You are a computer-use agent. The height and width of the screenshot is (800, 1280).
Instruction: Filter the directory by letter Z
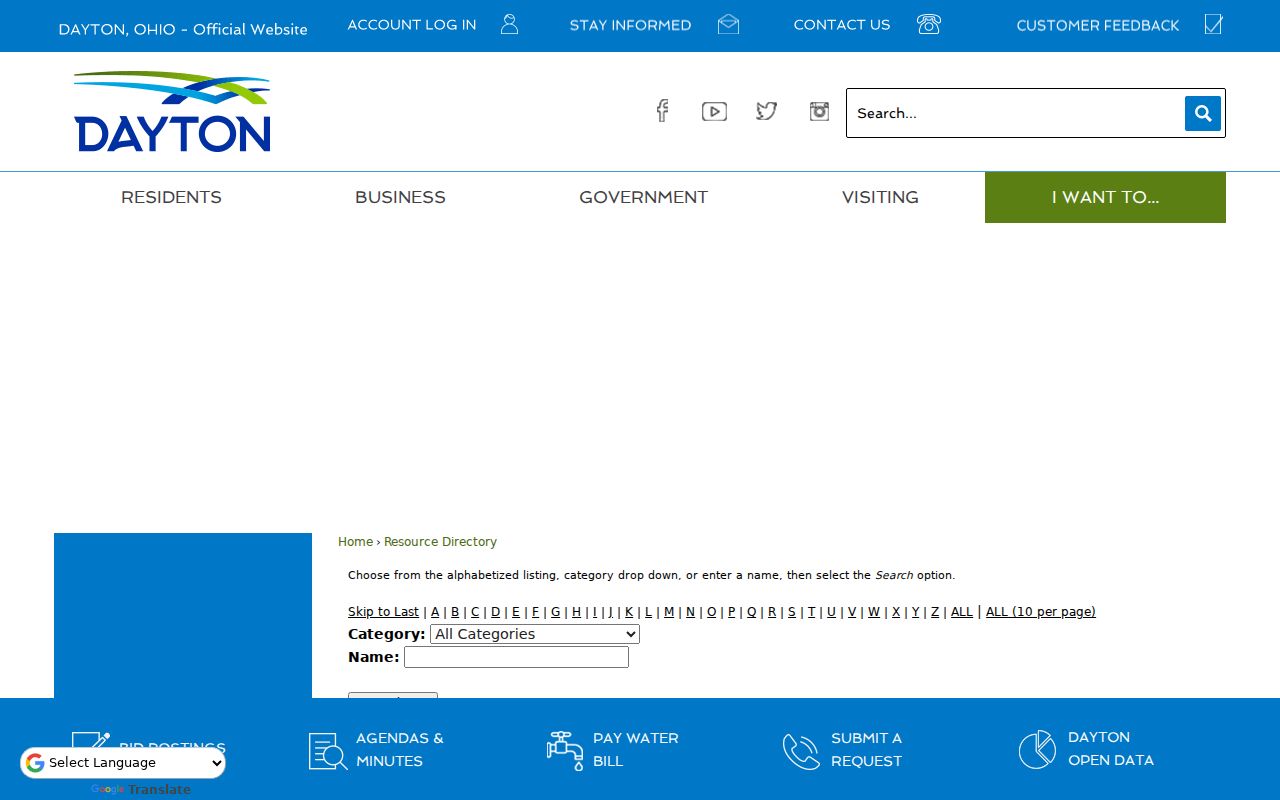click(x=935, y=612)
